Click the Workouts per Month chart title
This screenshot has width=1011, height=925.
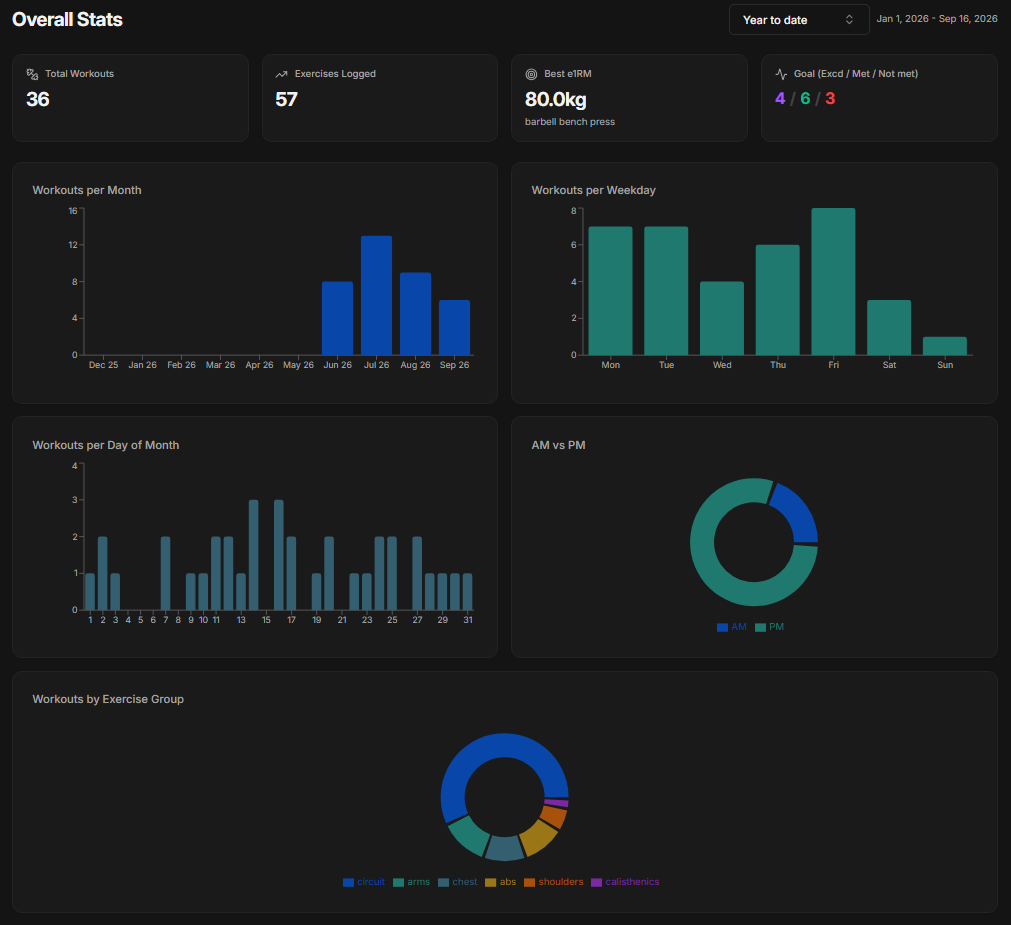click(87, 190)
